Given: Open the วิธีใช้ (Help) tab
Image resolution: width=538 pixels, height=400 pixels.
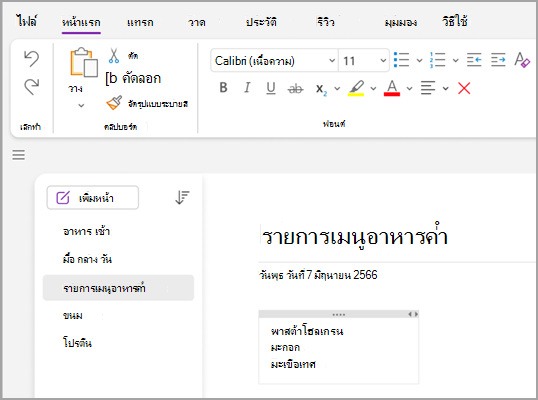Looking at the screenshot, I should click(455, 22).
